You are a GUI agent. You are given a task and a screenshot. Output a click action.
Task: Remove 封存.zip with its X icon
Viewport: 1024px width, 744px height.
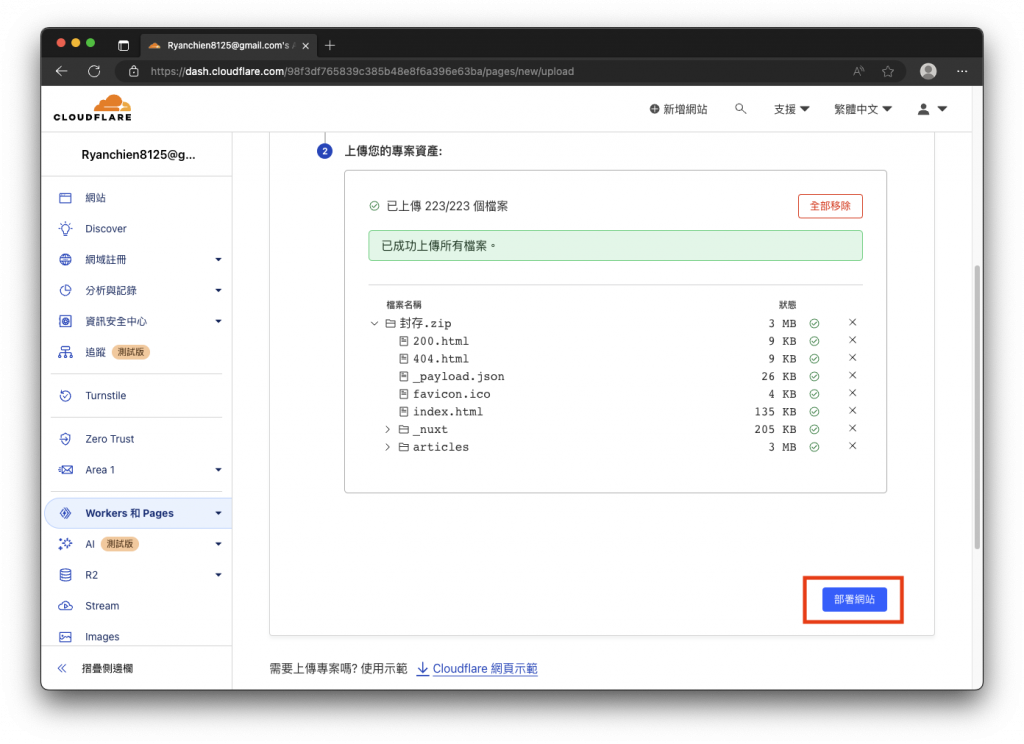click(x=852, y=323)
